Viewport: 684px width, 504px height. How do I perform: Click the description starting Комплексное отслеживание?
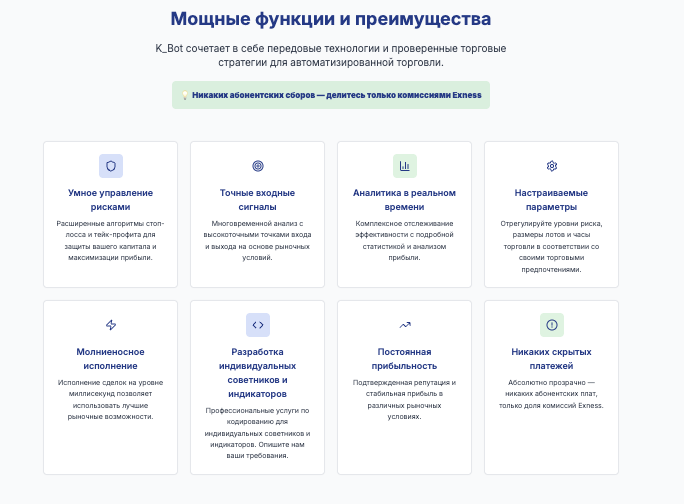tap(404, 240)
